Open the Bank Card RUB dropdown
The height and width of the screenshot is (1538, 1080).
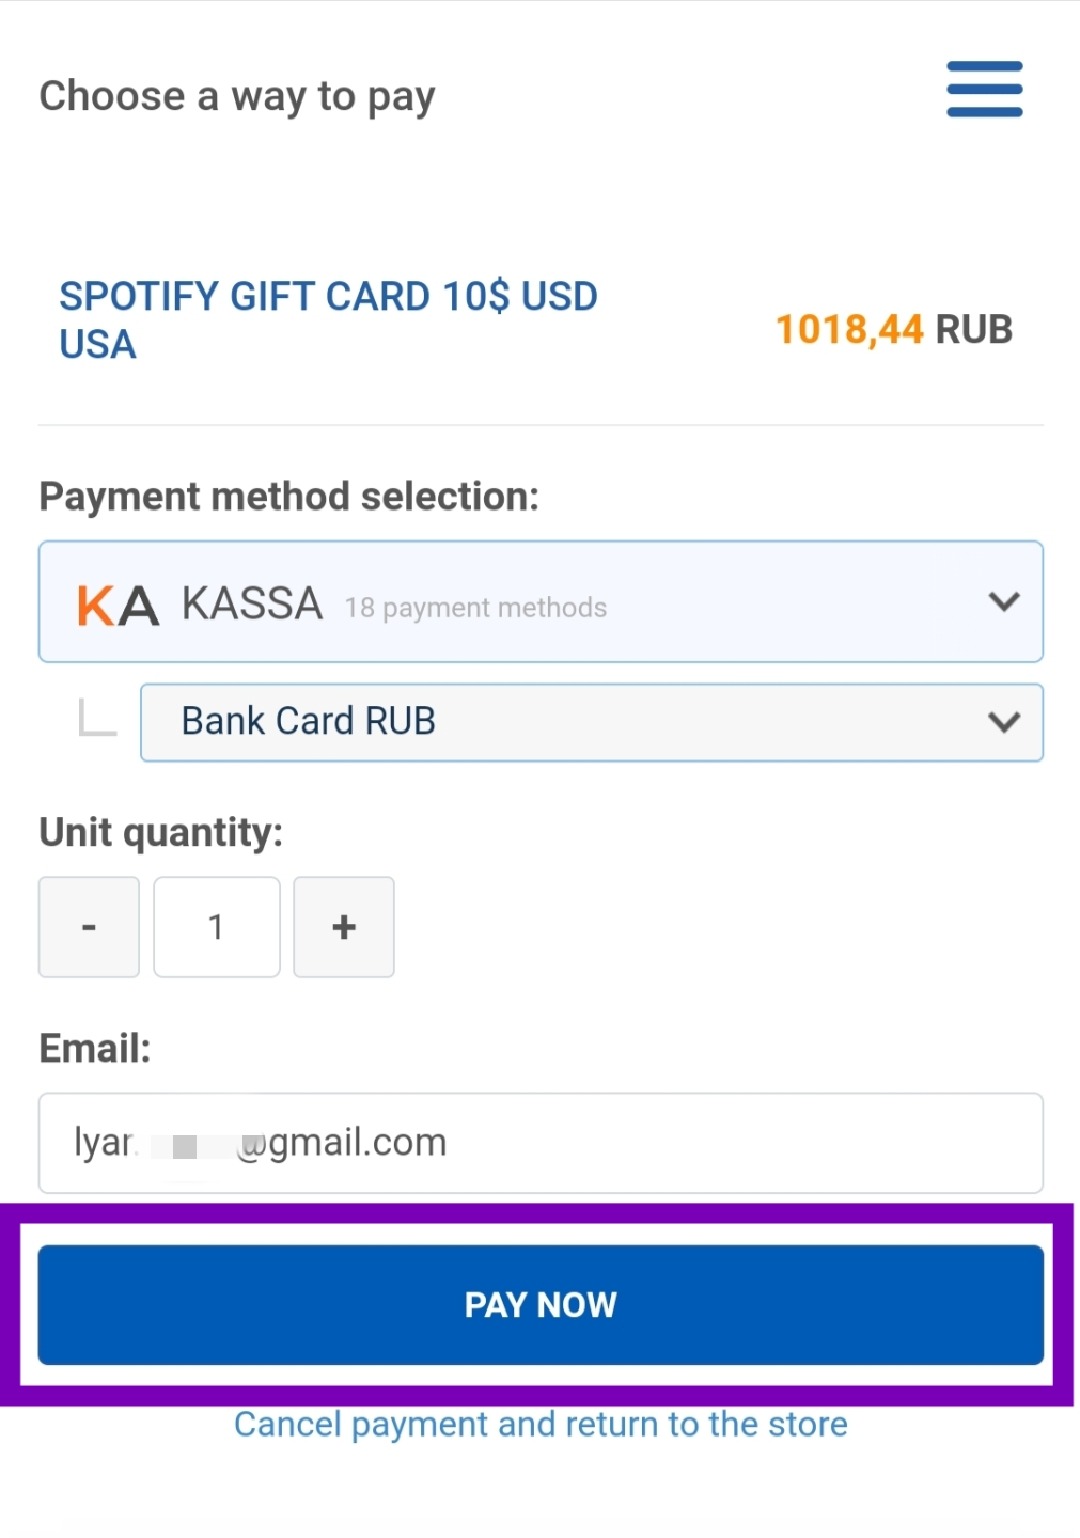click(x=590, y=722)
